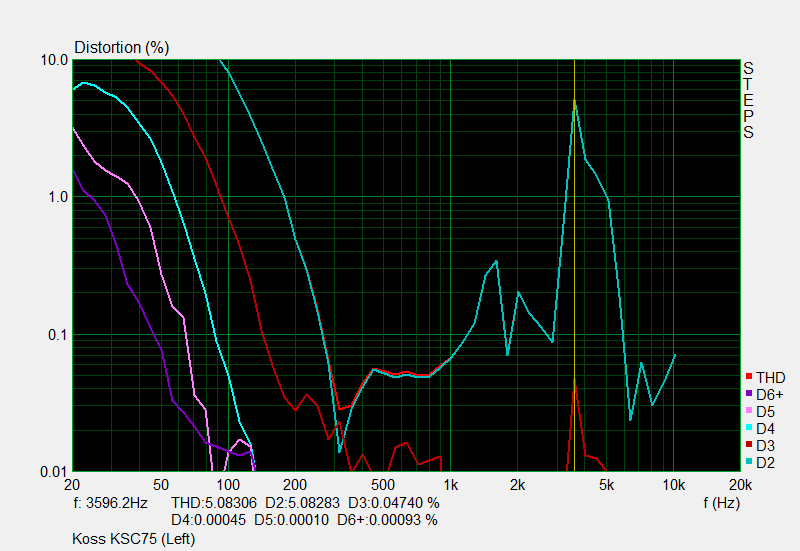Click the 'D3:0.04740 %' readout value
Image resolution: width=800 pixels, height=551 pixels.
393,503
